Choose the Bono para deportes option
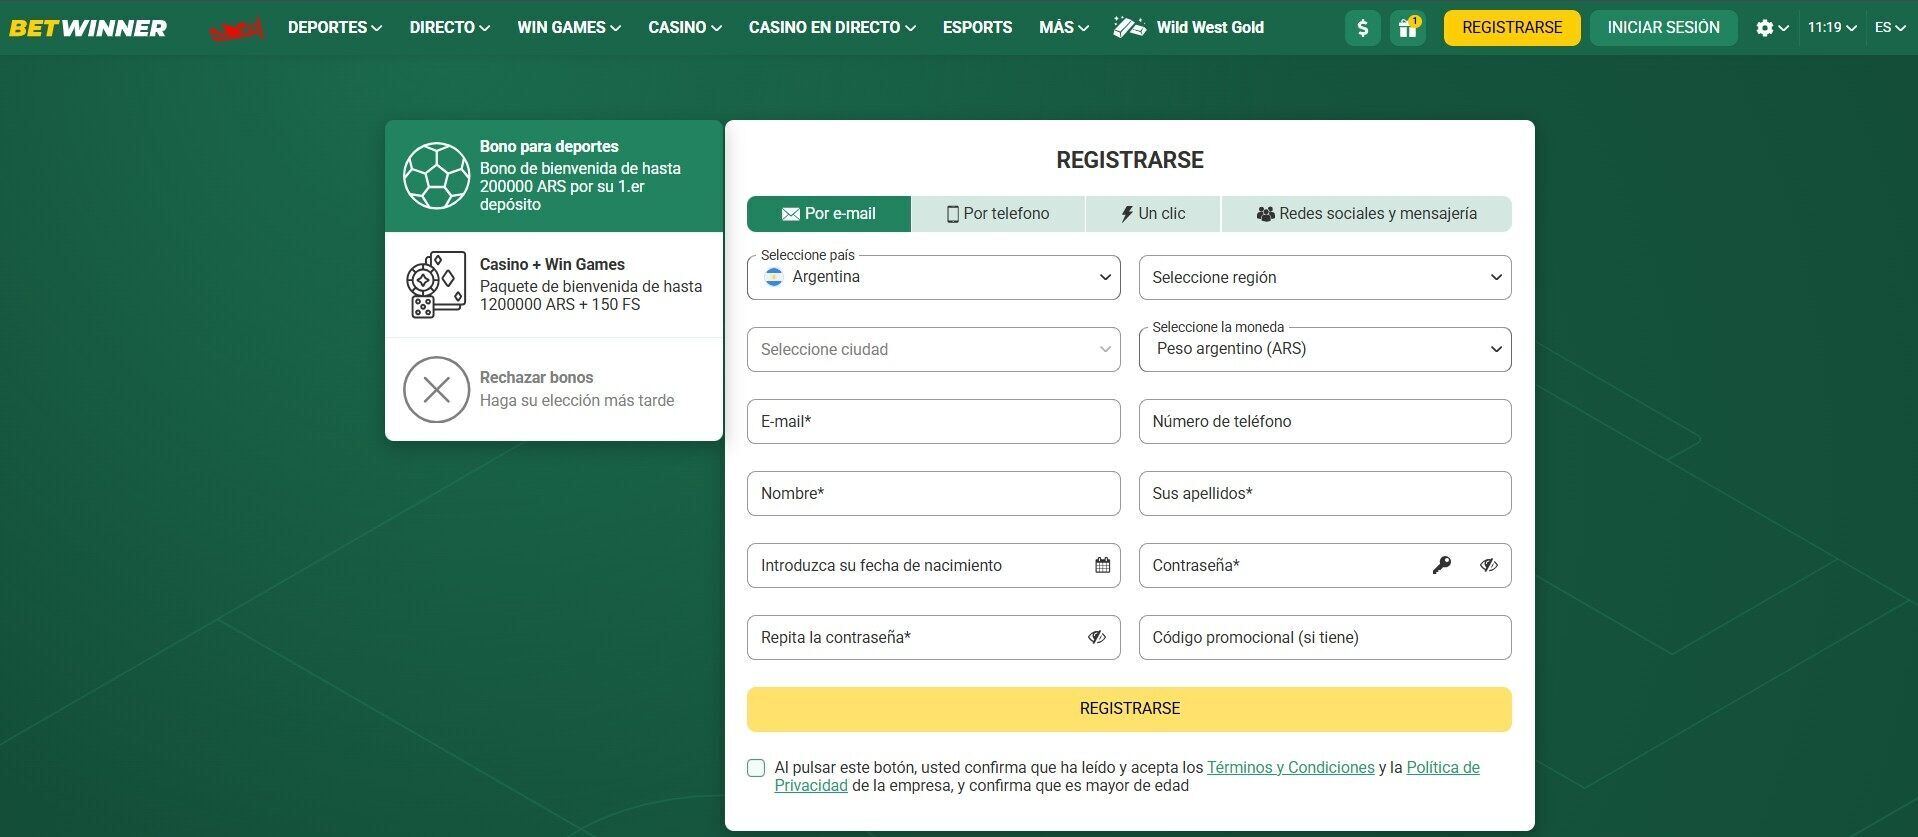Screen dimensions: 1918x837 point(554,176)
